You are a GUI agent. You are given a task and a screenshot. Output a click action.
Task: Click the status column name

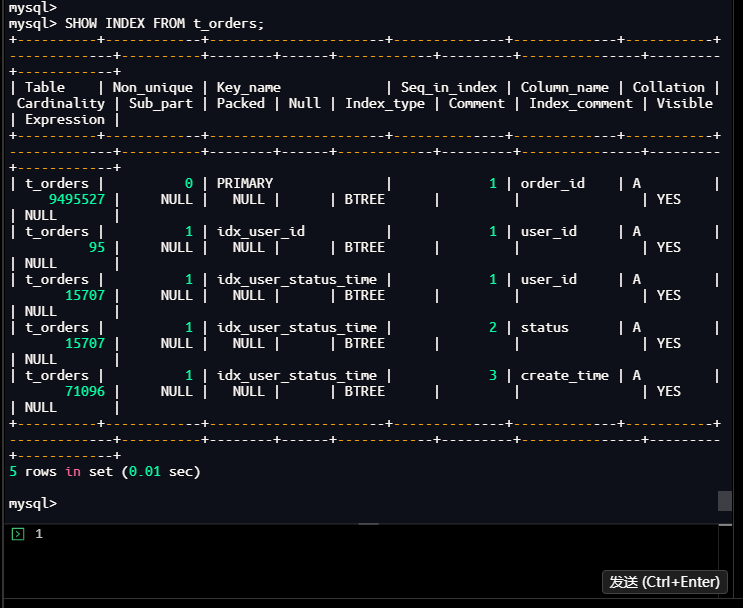click(x=544, y=327)
